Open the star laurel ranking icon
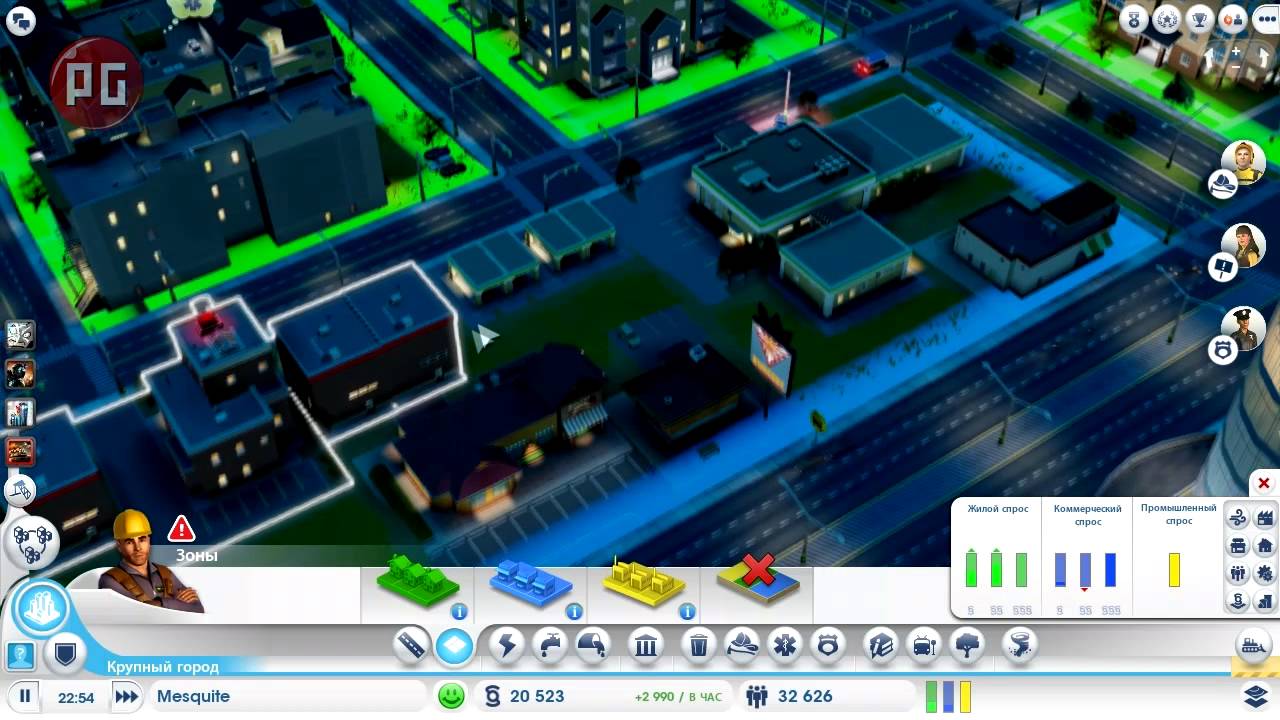Viewport: 1280px width, 720px height. pos(1167,19)
